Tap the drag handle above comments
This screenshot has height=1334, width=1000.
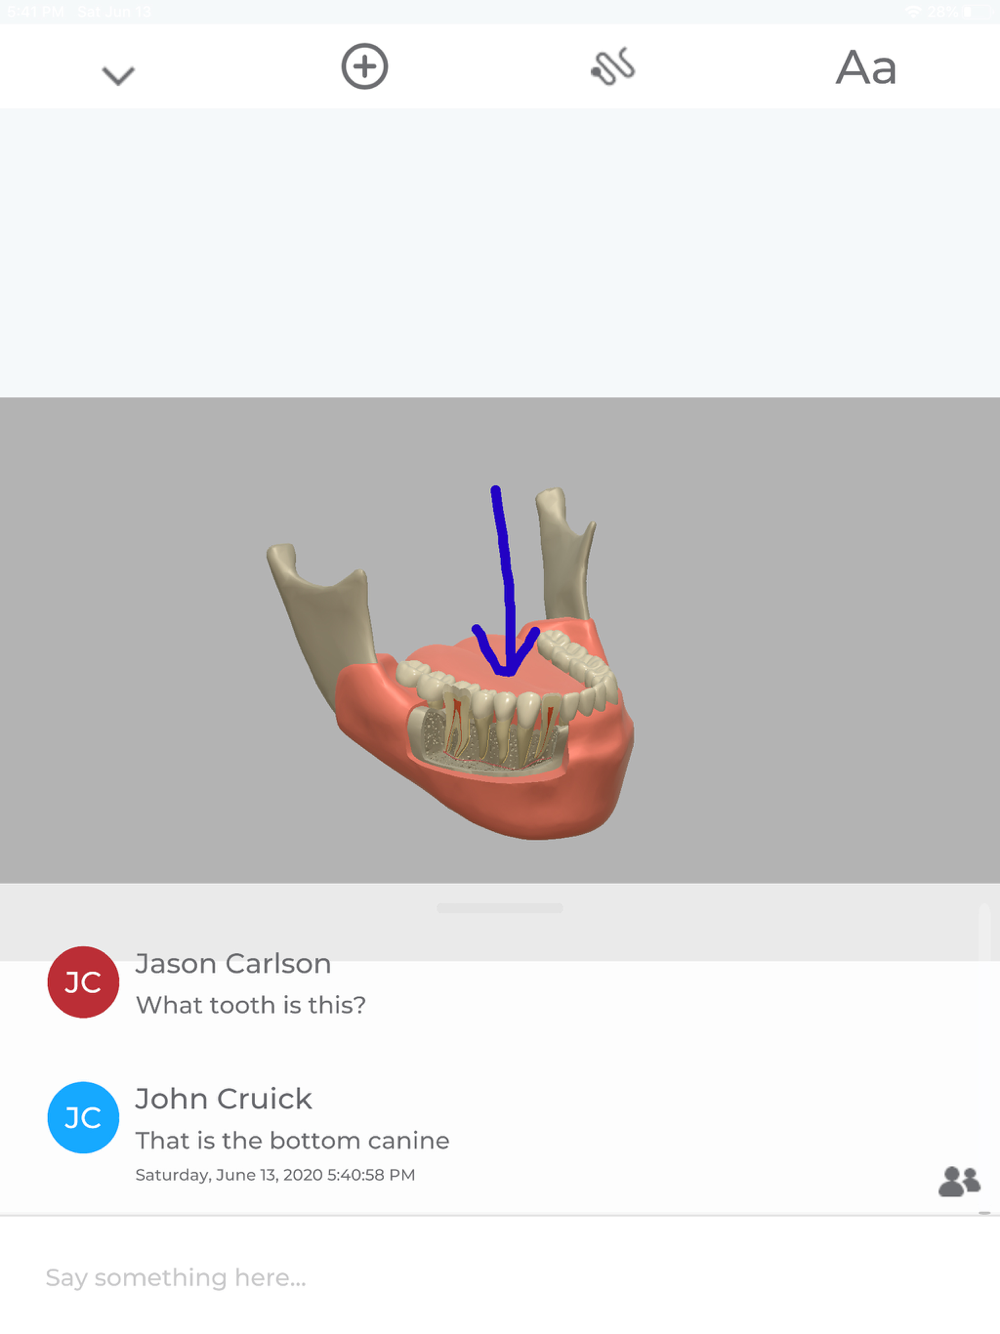tap(500, 908)
